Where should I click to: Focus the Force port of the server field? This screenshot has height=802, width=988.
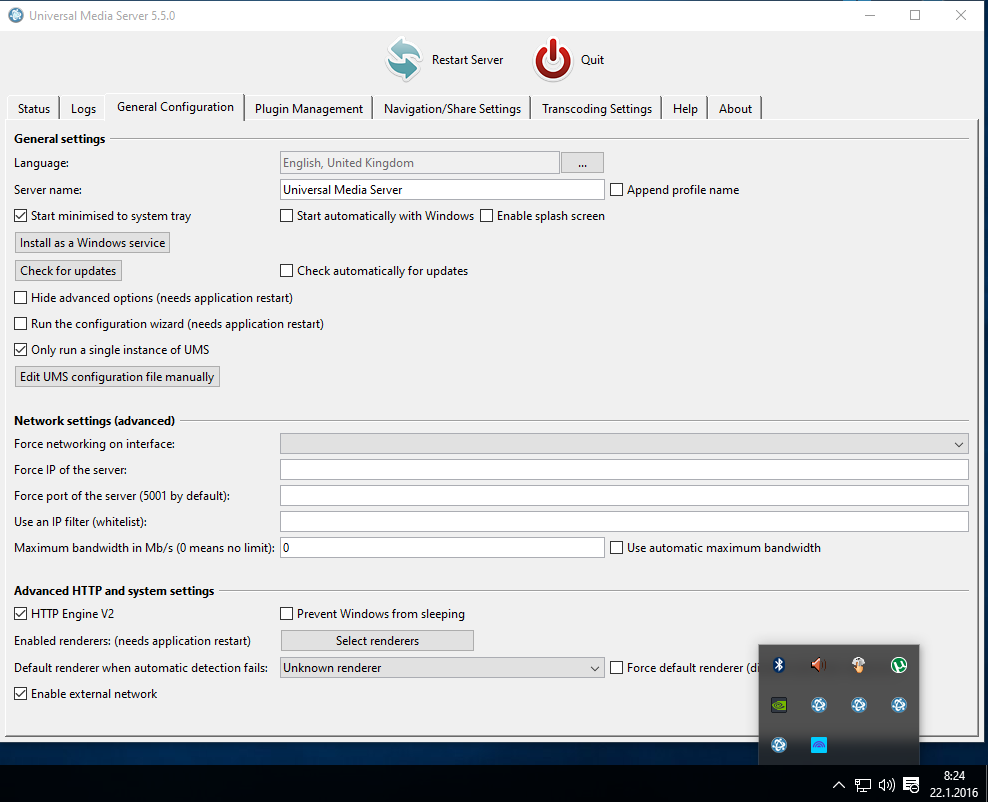point(624,496)
